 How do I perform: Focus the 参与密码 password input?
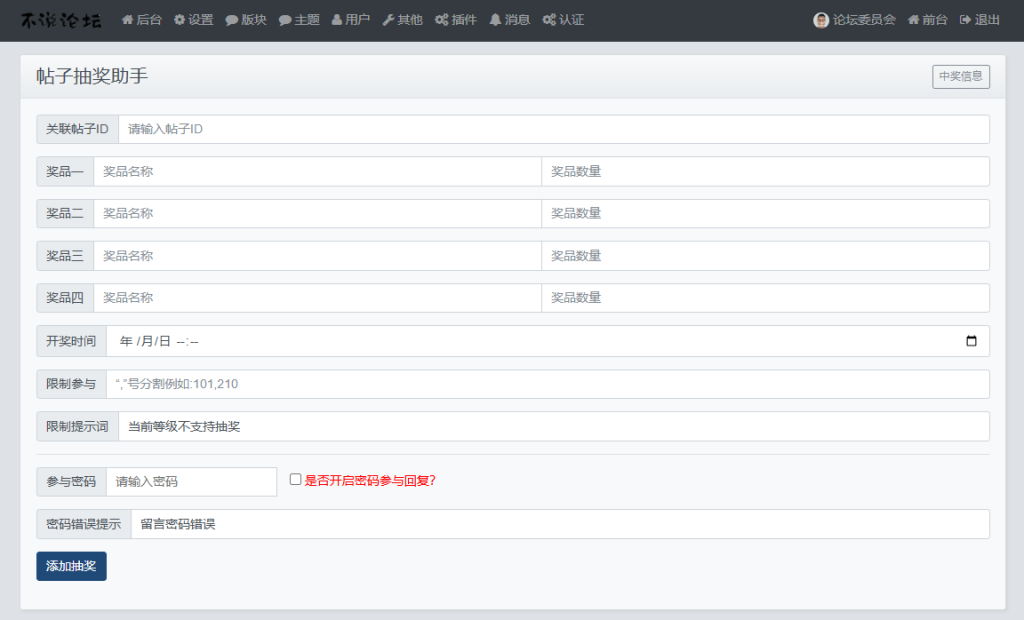tap(190, 481)
